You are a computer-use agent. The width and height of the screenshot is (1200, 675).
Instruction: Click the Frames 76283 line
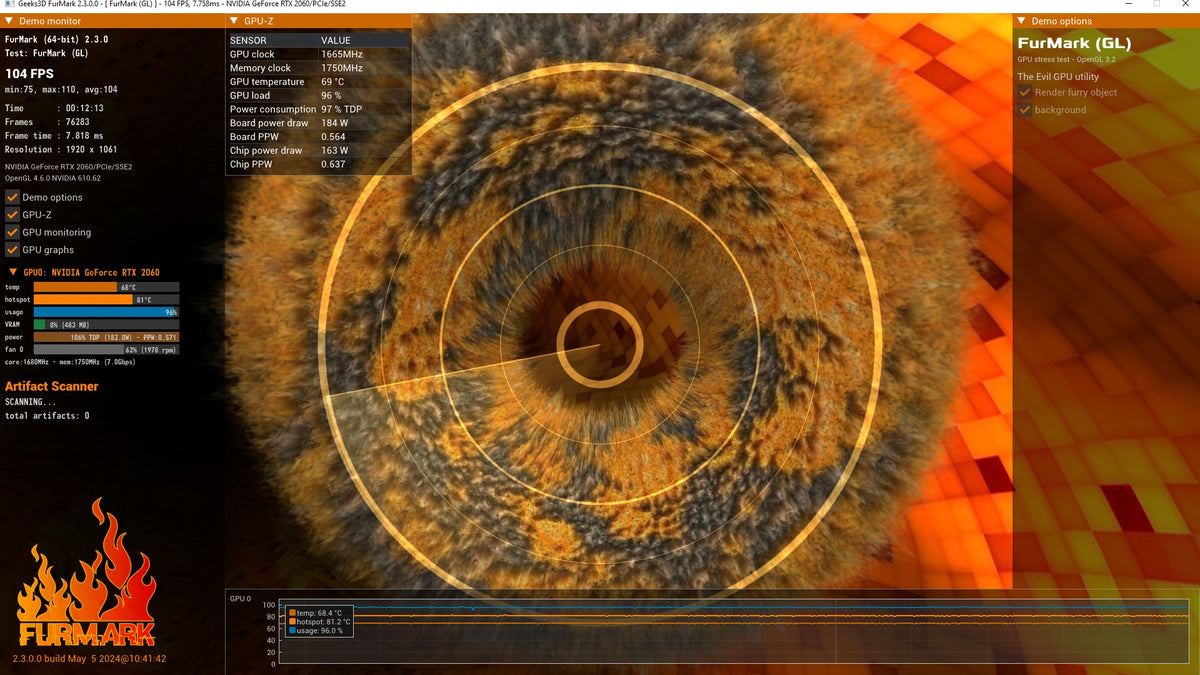48,122
